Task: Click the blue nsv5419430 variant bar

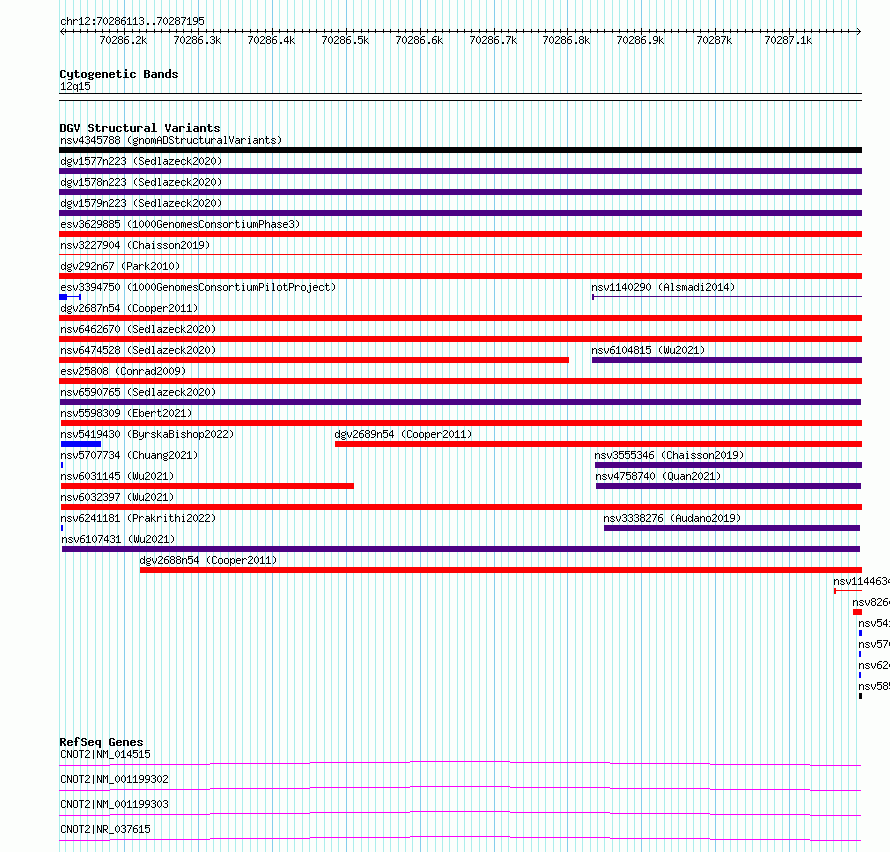Action: 81,444
